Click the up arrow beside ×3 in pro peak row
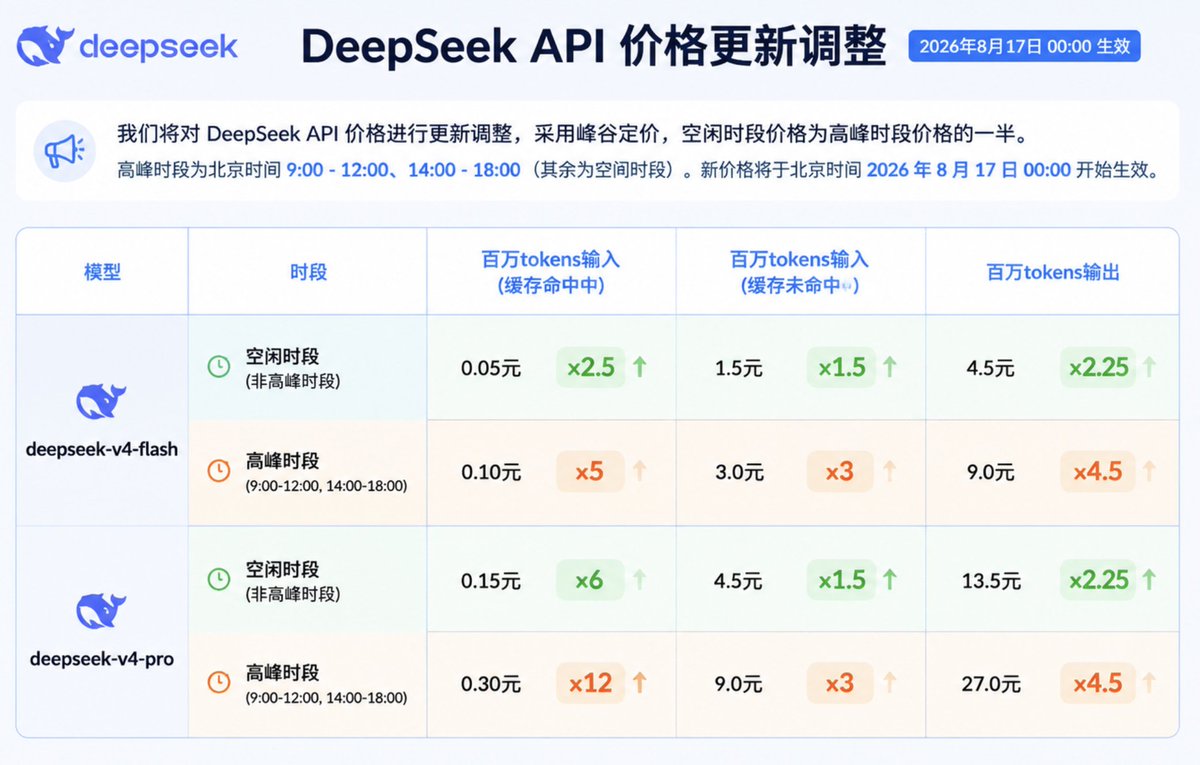1200x765 pixels. (890, 683)
